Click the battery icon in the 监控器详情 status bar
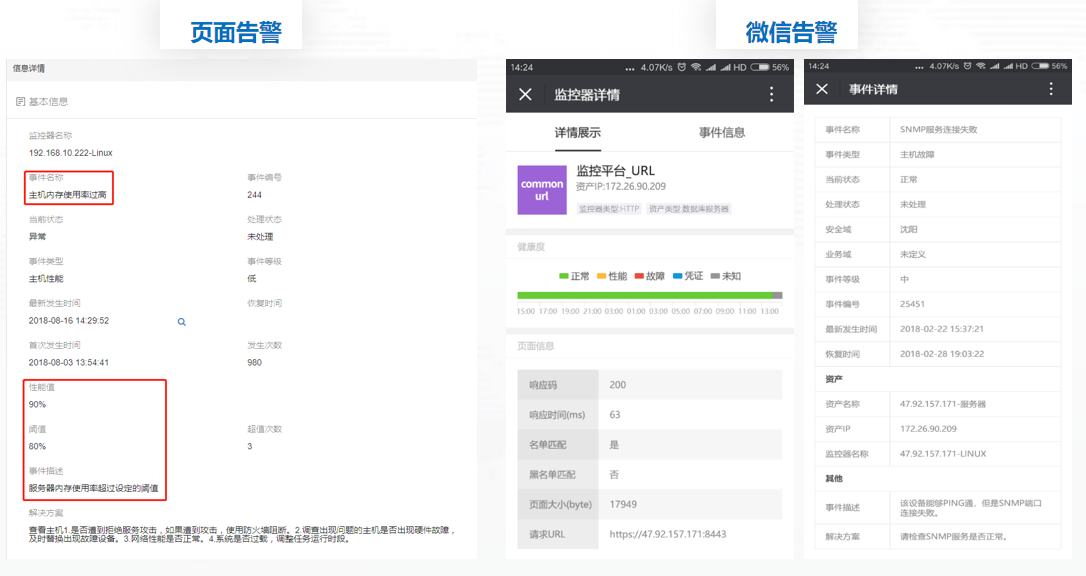 [760, 67]
